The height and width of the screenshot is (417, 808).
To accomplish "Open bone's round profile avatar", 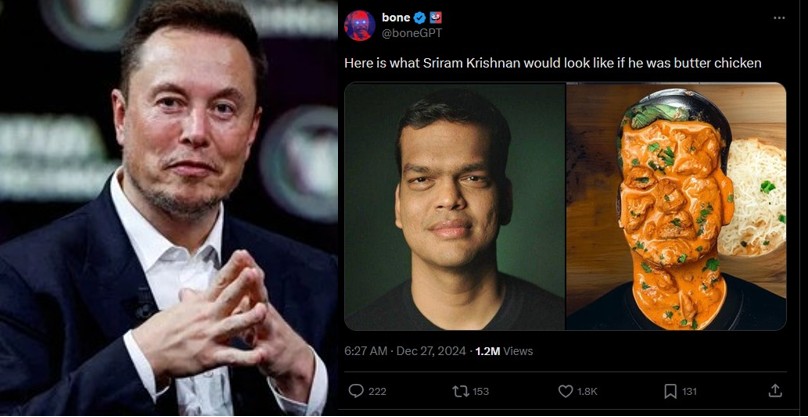I will (x=360, y=25).
